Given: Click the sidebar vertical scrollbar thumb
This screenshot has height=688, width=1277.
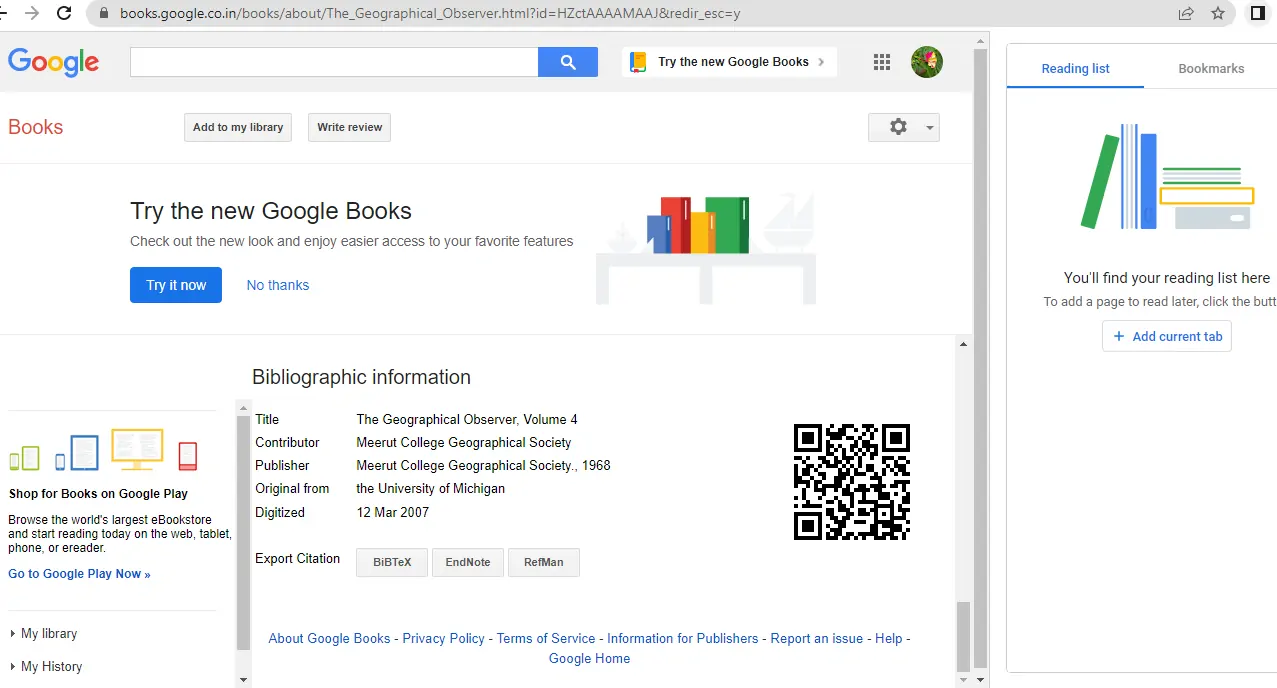Looking at the screenshot, I should 243,533.
